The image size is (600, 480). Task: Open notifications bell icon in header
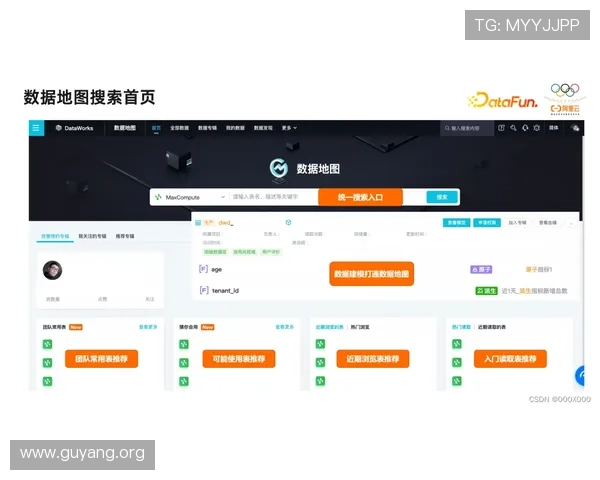525,128
